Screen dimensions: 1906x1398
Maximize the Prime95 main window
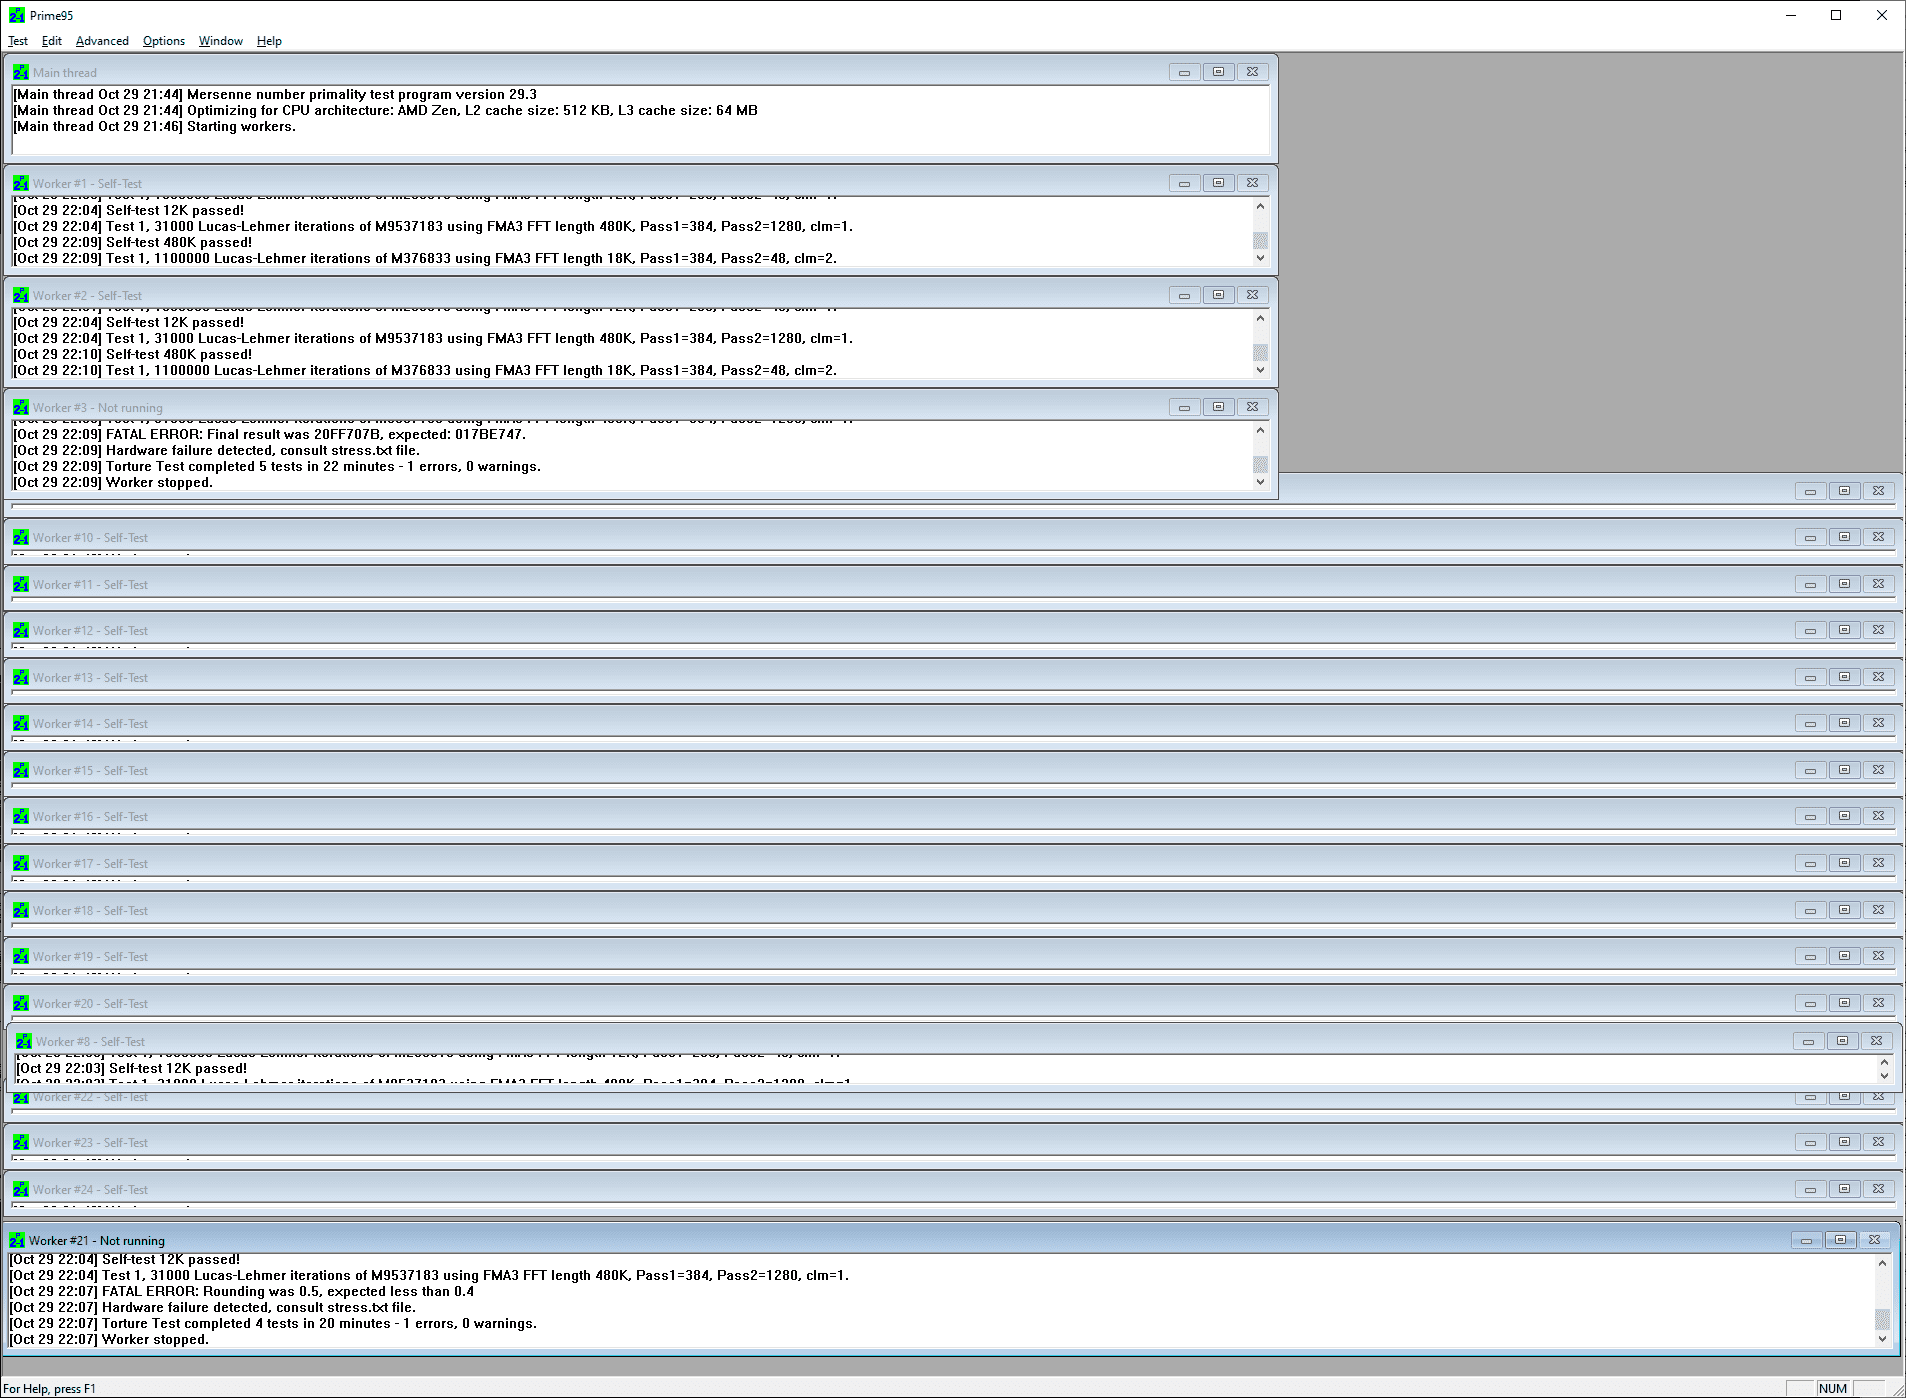coord(1836,15)
